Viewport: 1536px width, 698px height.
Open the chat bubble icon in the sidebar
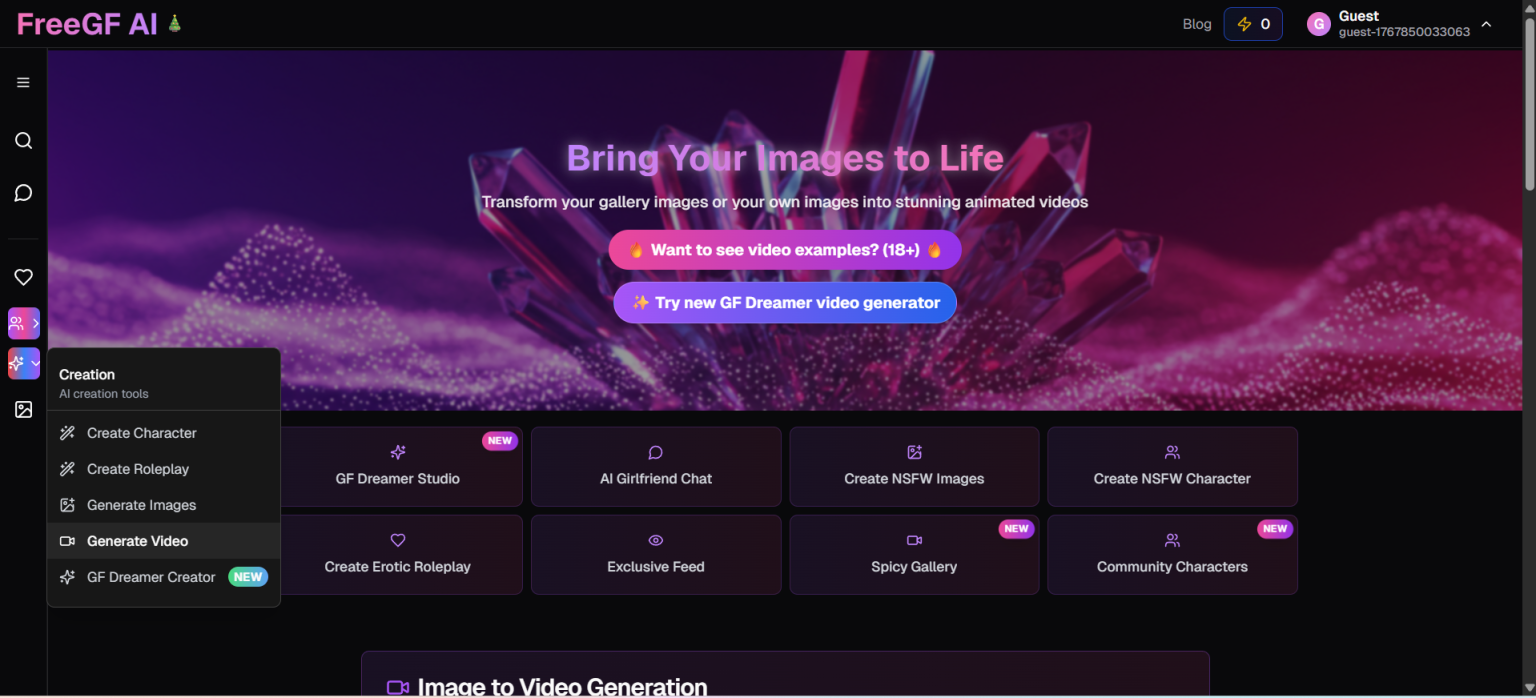23,192
